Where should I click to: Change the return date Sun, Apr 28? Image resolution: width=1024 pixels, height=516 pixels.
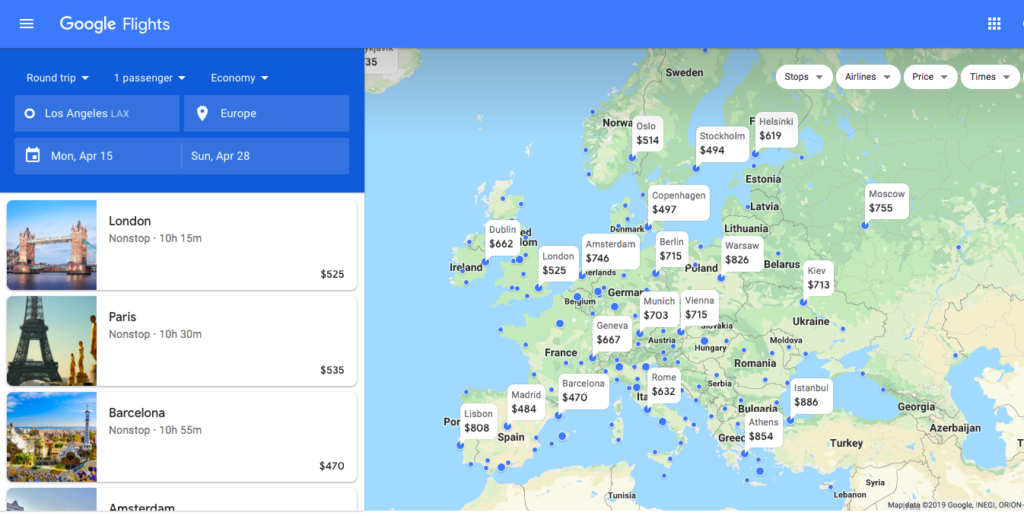[x=266, y=156]
